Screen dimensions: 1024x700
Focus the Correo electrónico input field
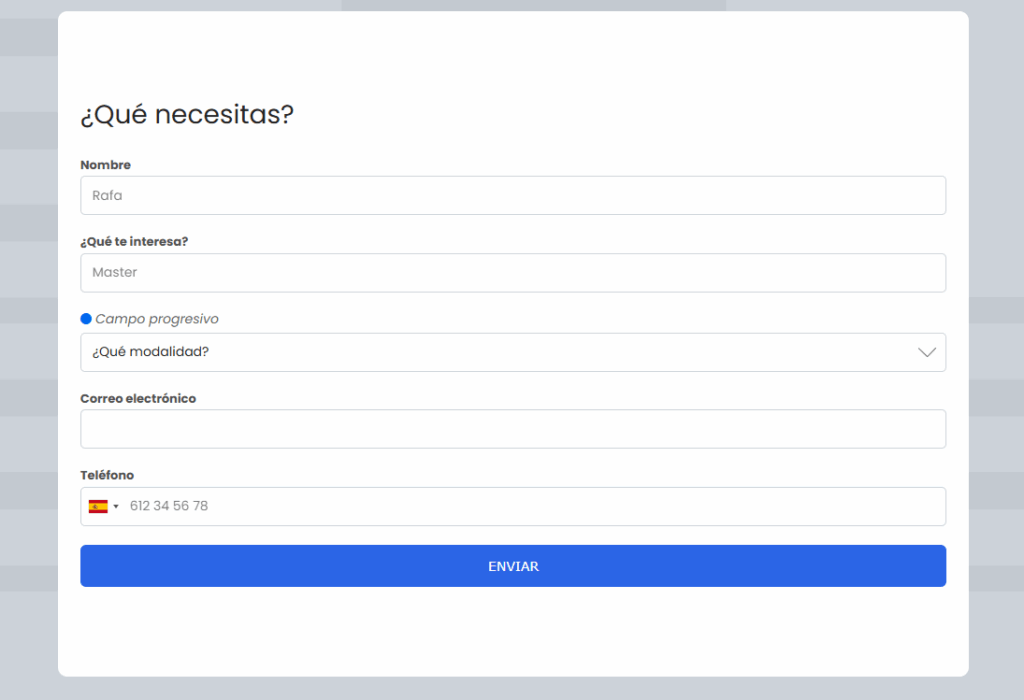coord(513,429)
